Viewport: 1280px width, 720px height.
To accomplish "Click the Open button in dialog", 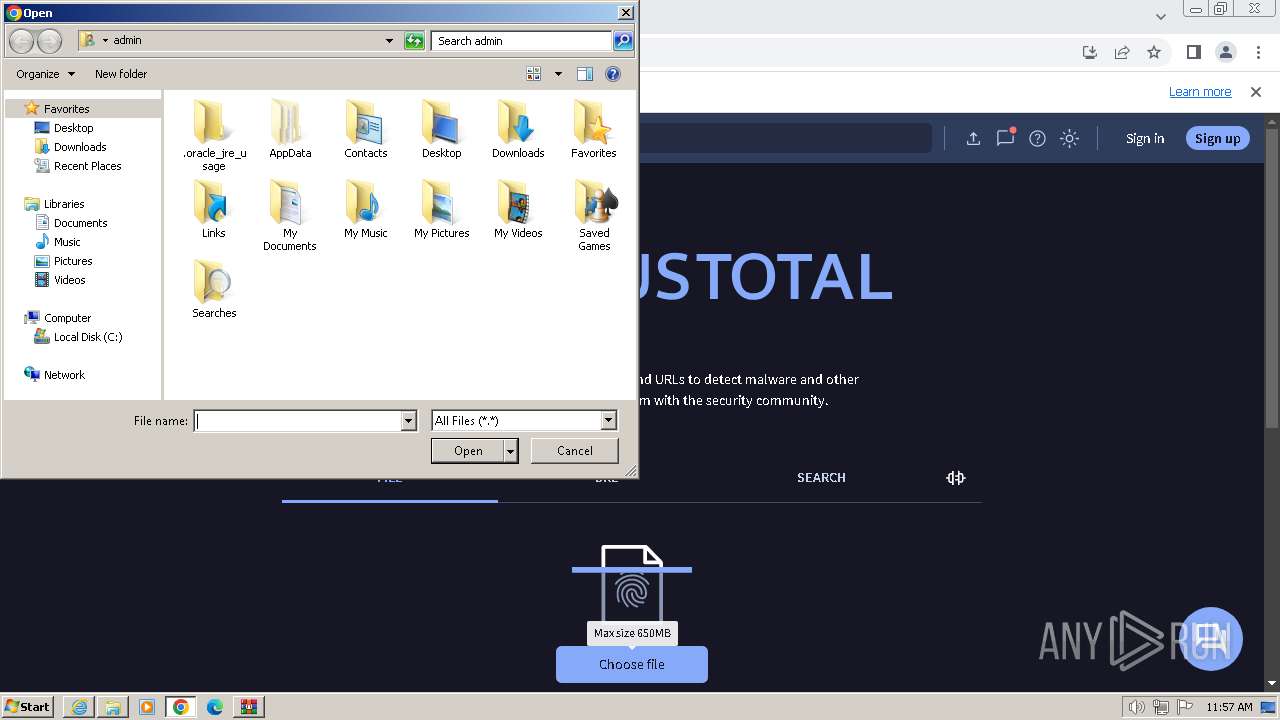I will click(468, 451).
